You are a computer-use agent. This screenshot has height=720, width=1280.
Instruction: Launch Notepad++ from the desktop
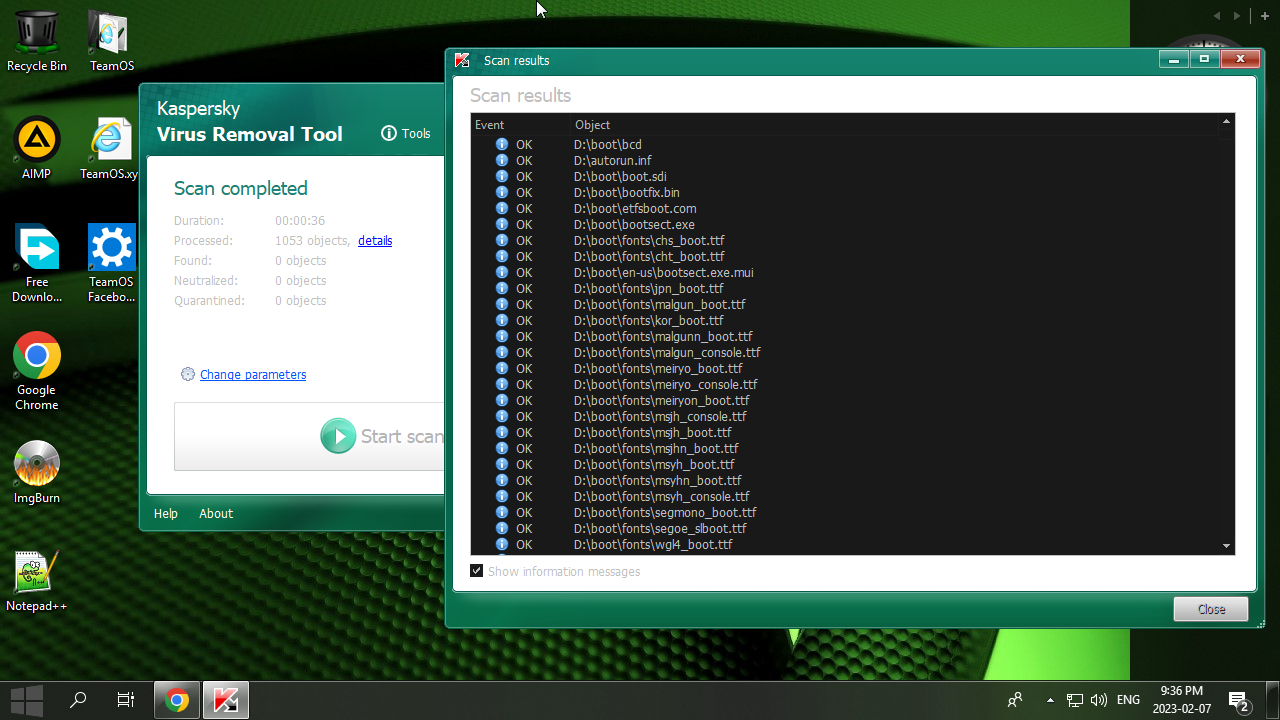(37, 580)
